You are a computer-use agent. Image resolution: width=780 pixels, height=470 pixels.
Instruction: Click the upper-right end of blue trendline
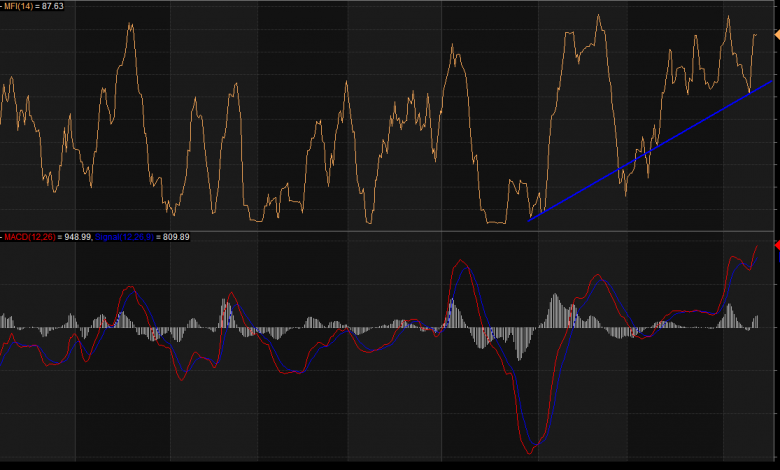(x=770, y=81)
